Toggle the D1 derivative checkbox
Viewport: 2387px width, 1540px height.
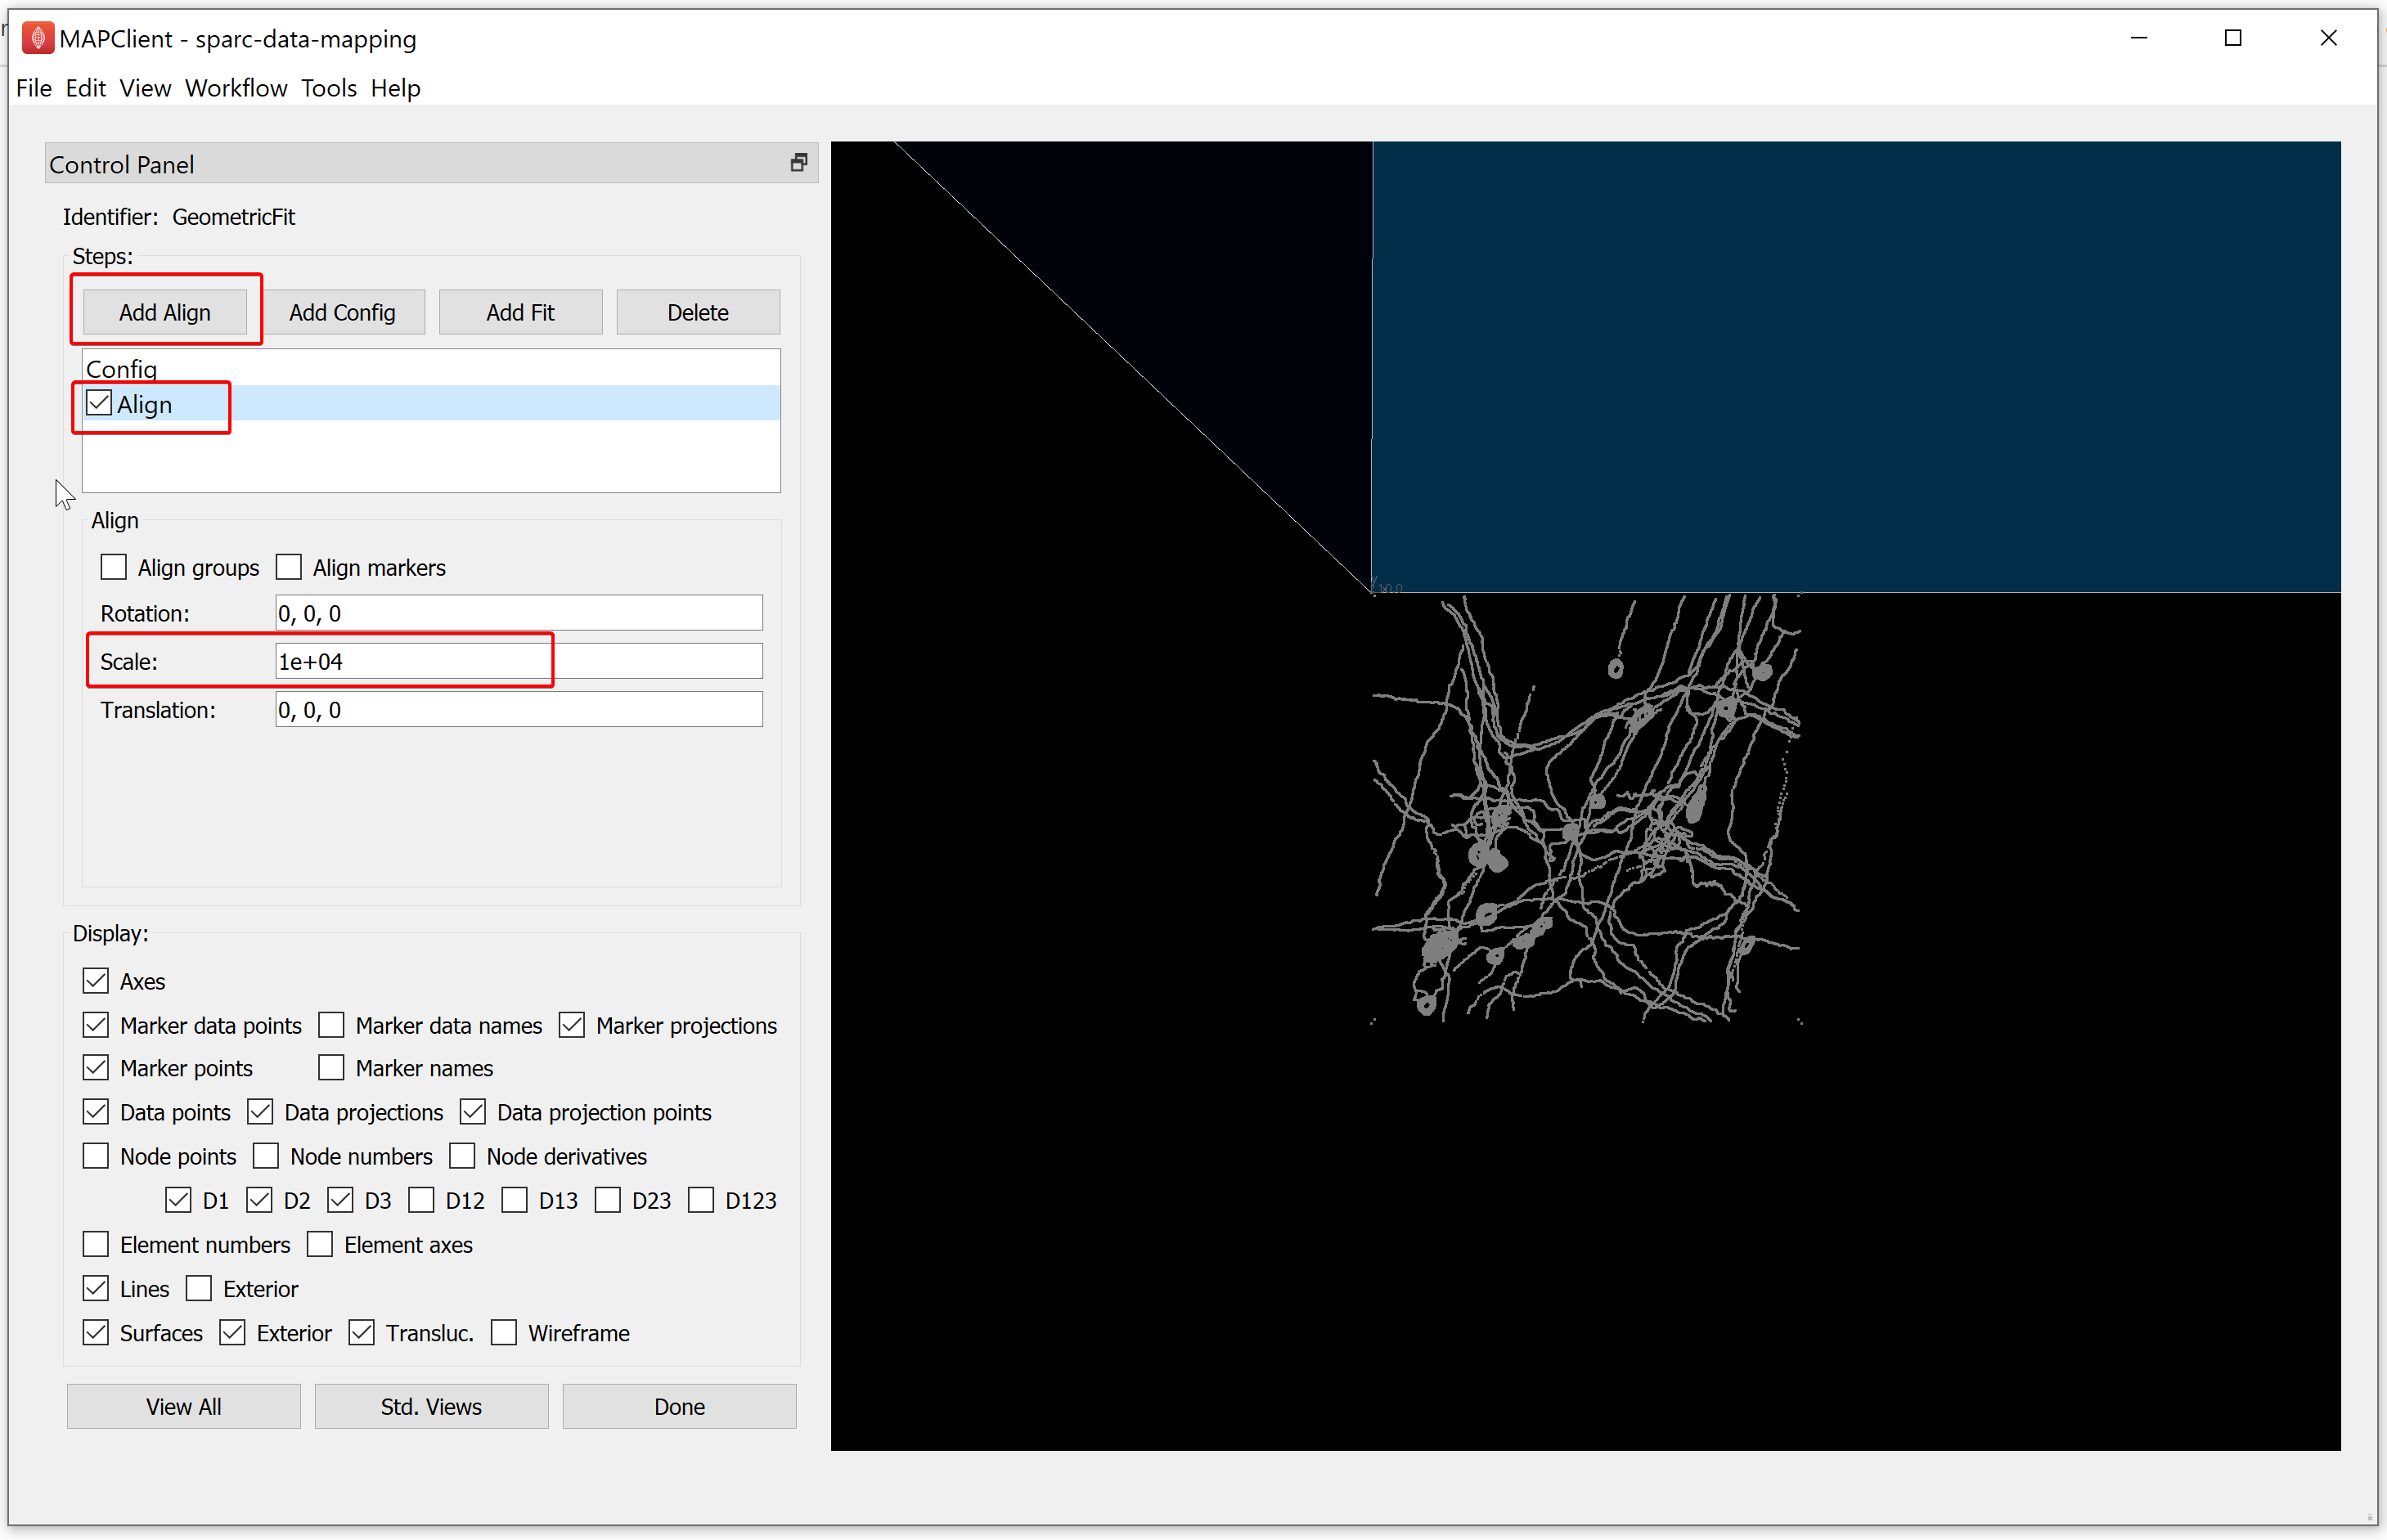pyautogui.click(x=178, y=1199)
